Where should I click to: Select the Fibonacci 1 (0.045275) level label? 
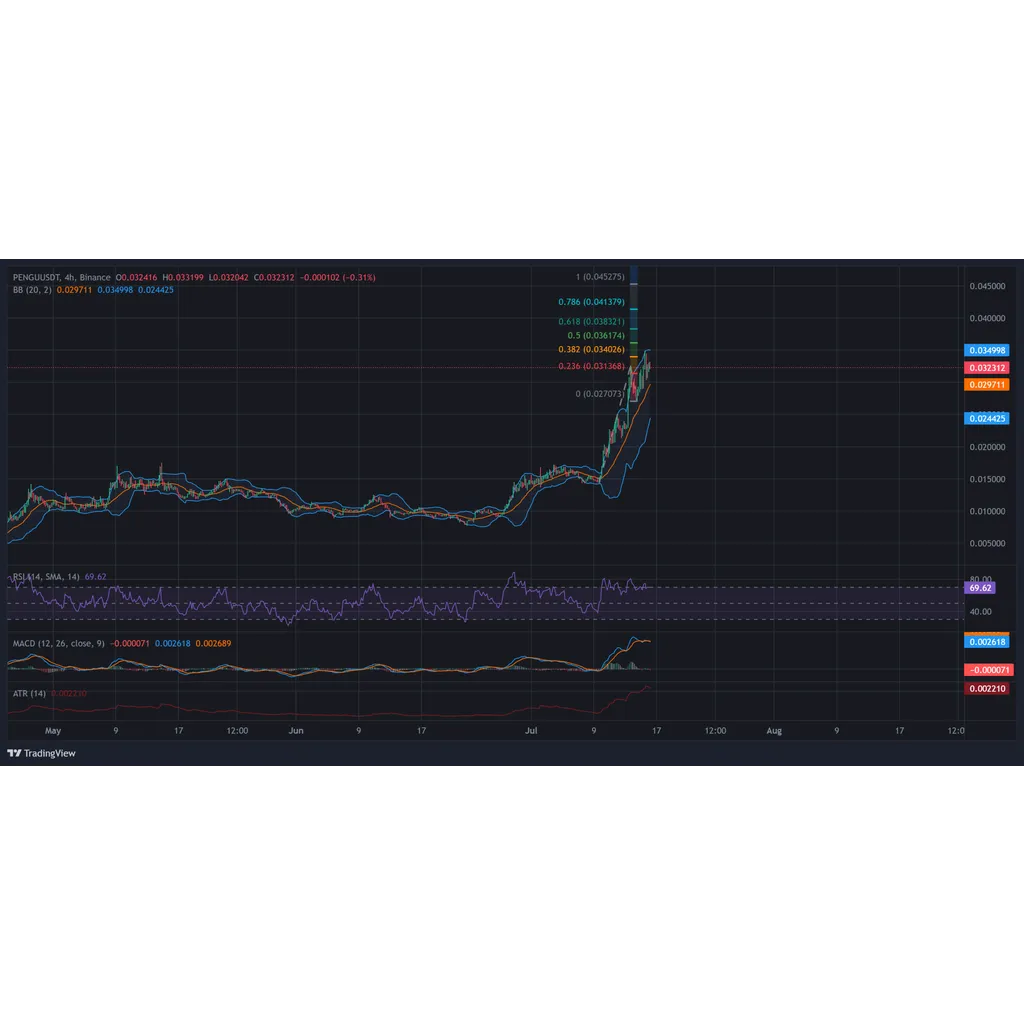[600, 277]
